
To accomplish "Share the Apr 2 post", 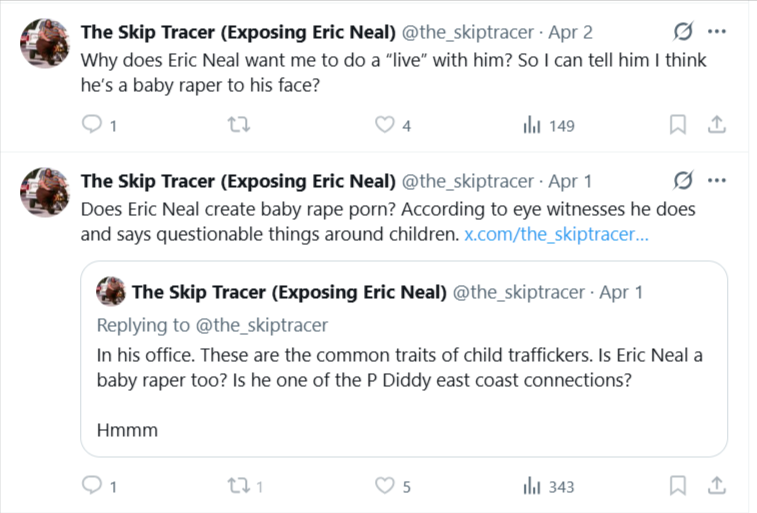I will click(x=716, y=125).
